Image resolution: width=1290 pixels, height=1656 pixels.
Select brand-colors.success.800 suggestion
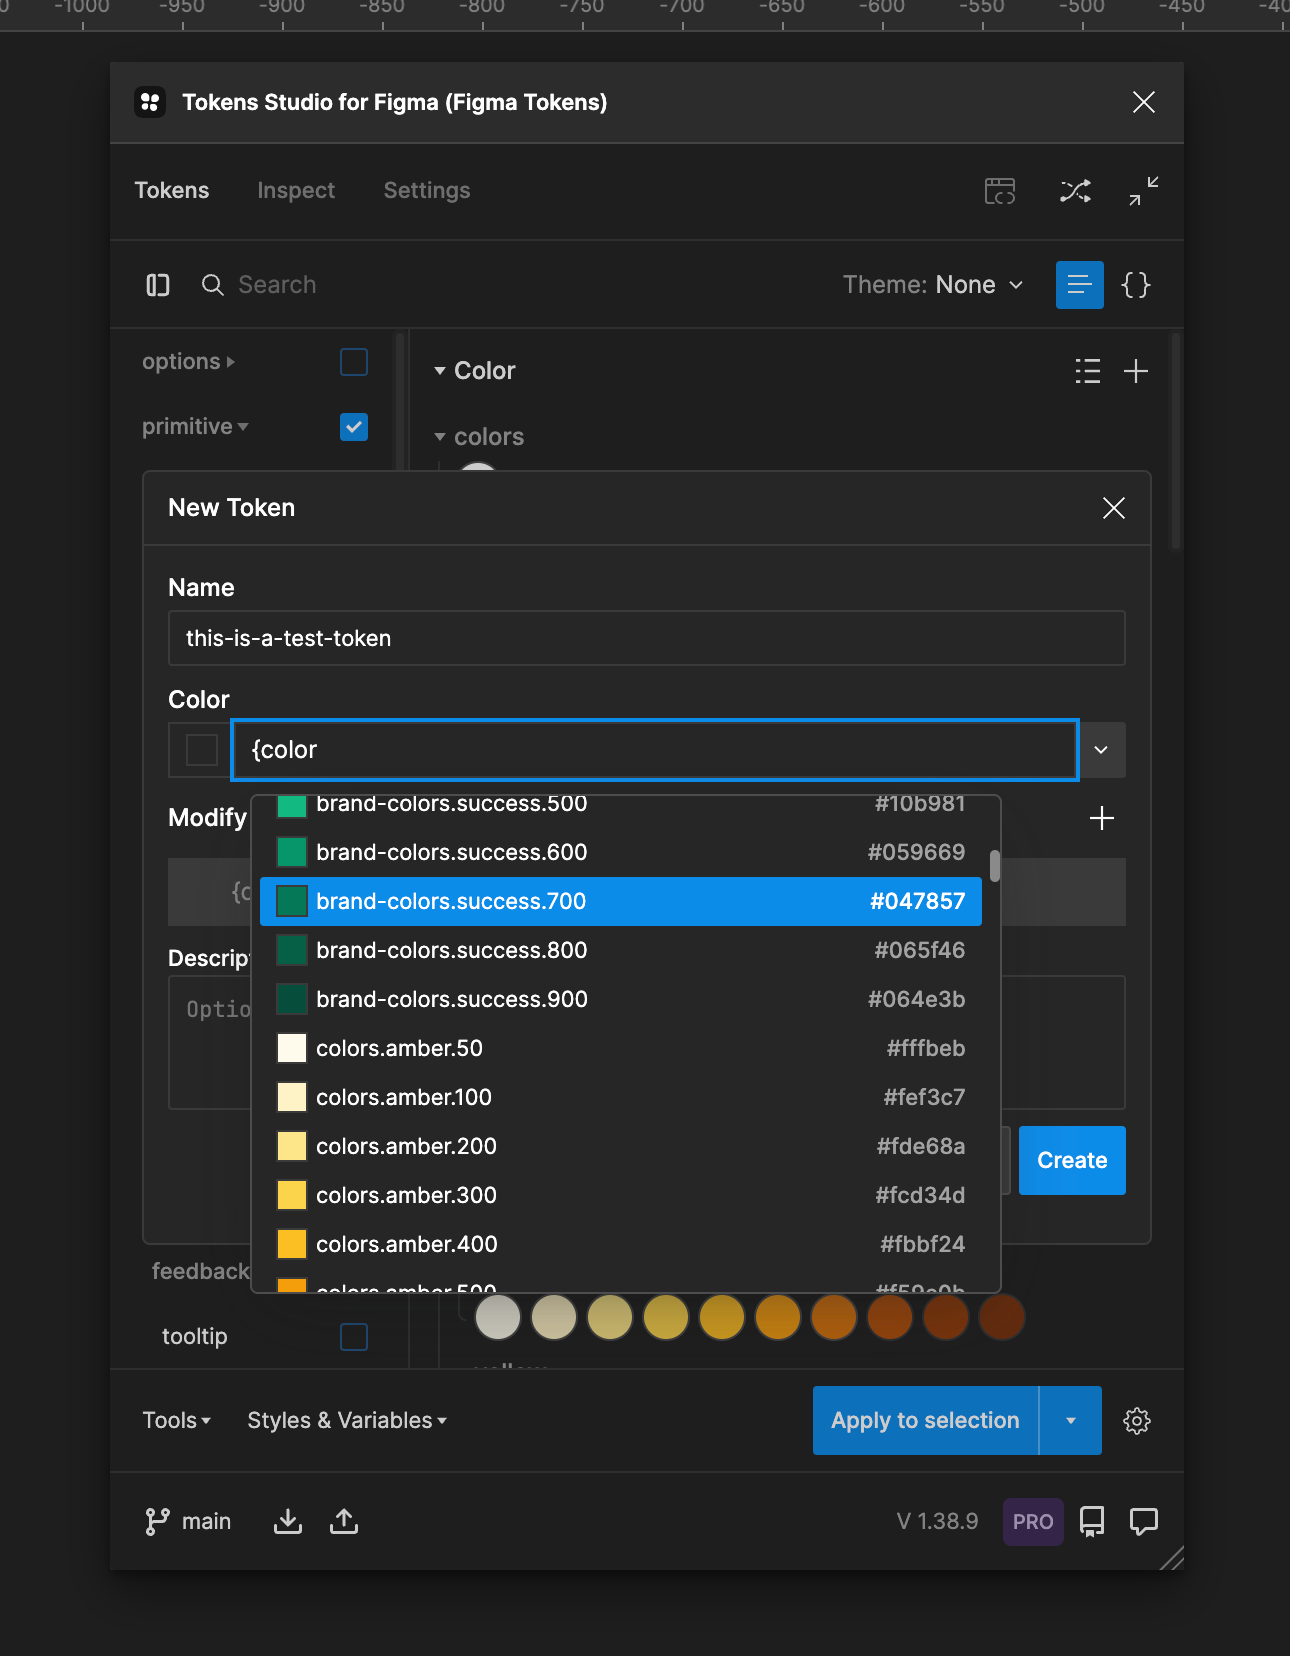[621, 950]
